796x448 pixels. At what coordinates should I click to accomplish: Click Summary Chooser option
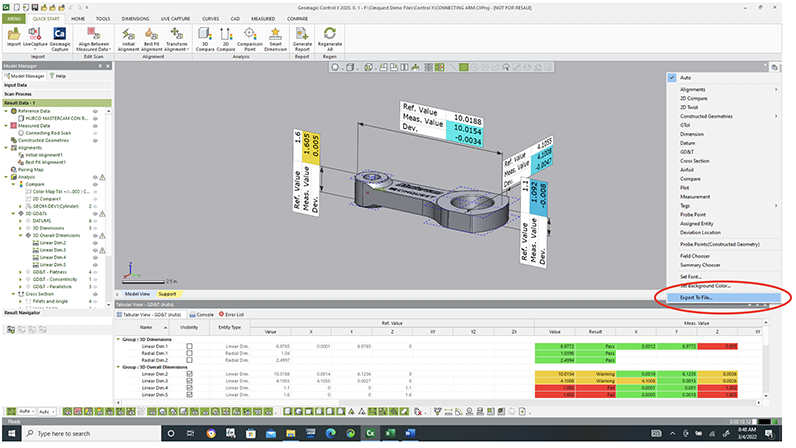(700, 265)
